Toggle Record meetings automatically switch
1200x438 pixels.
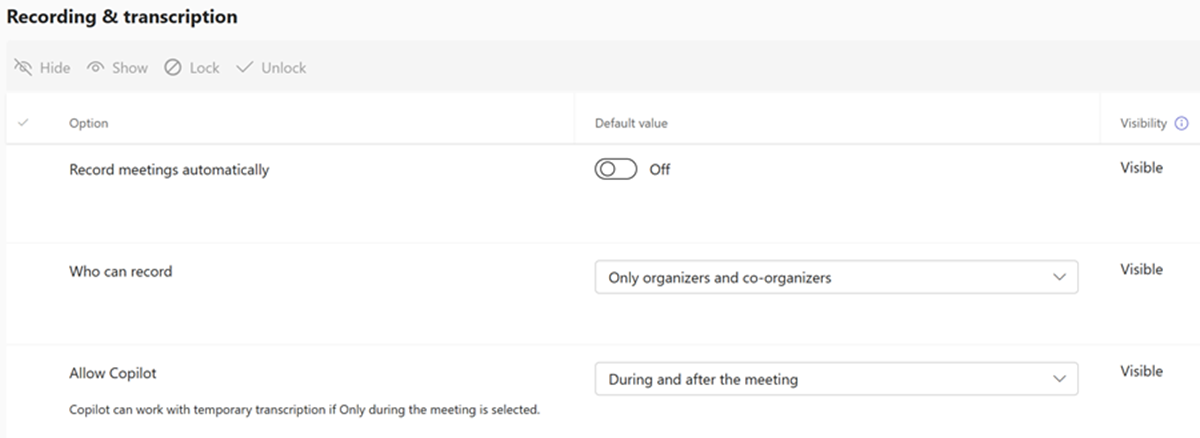616,169
